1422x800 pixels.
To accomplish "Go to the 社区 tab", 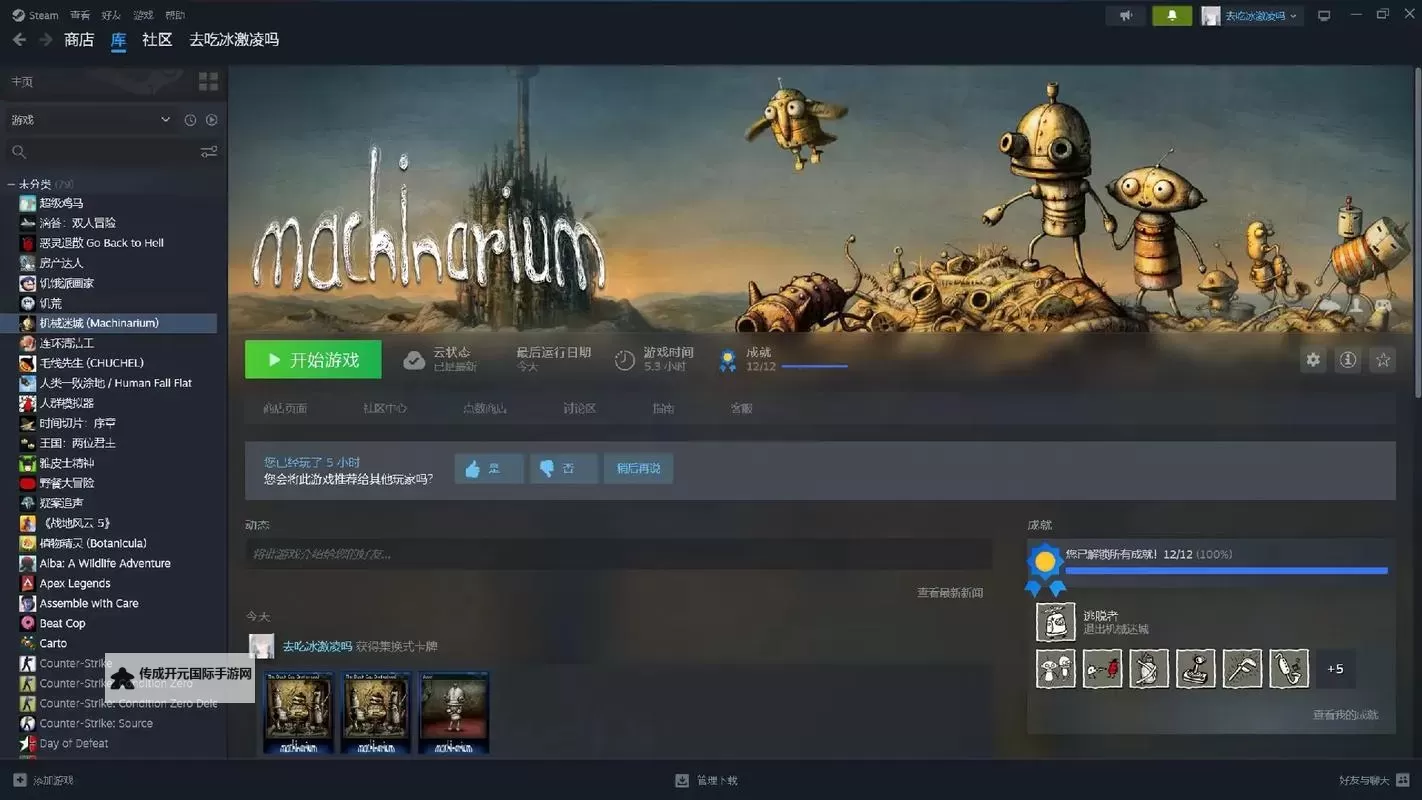I will click(157, 40).
